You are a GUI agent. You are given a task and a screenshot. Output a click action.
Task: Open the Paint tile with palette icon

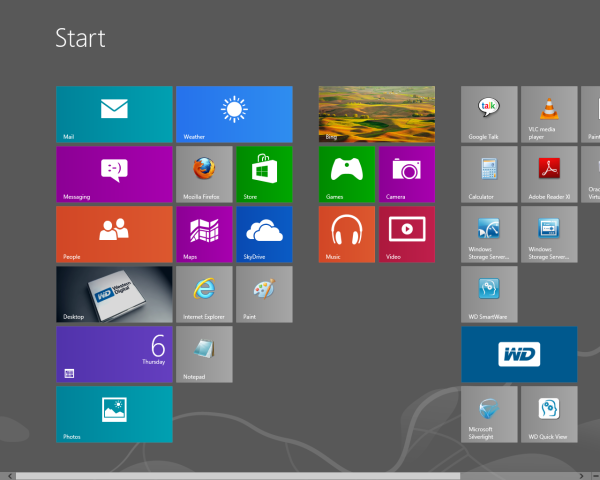264,294
